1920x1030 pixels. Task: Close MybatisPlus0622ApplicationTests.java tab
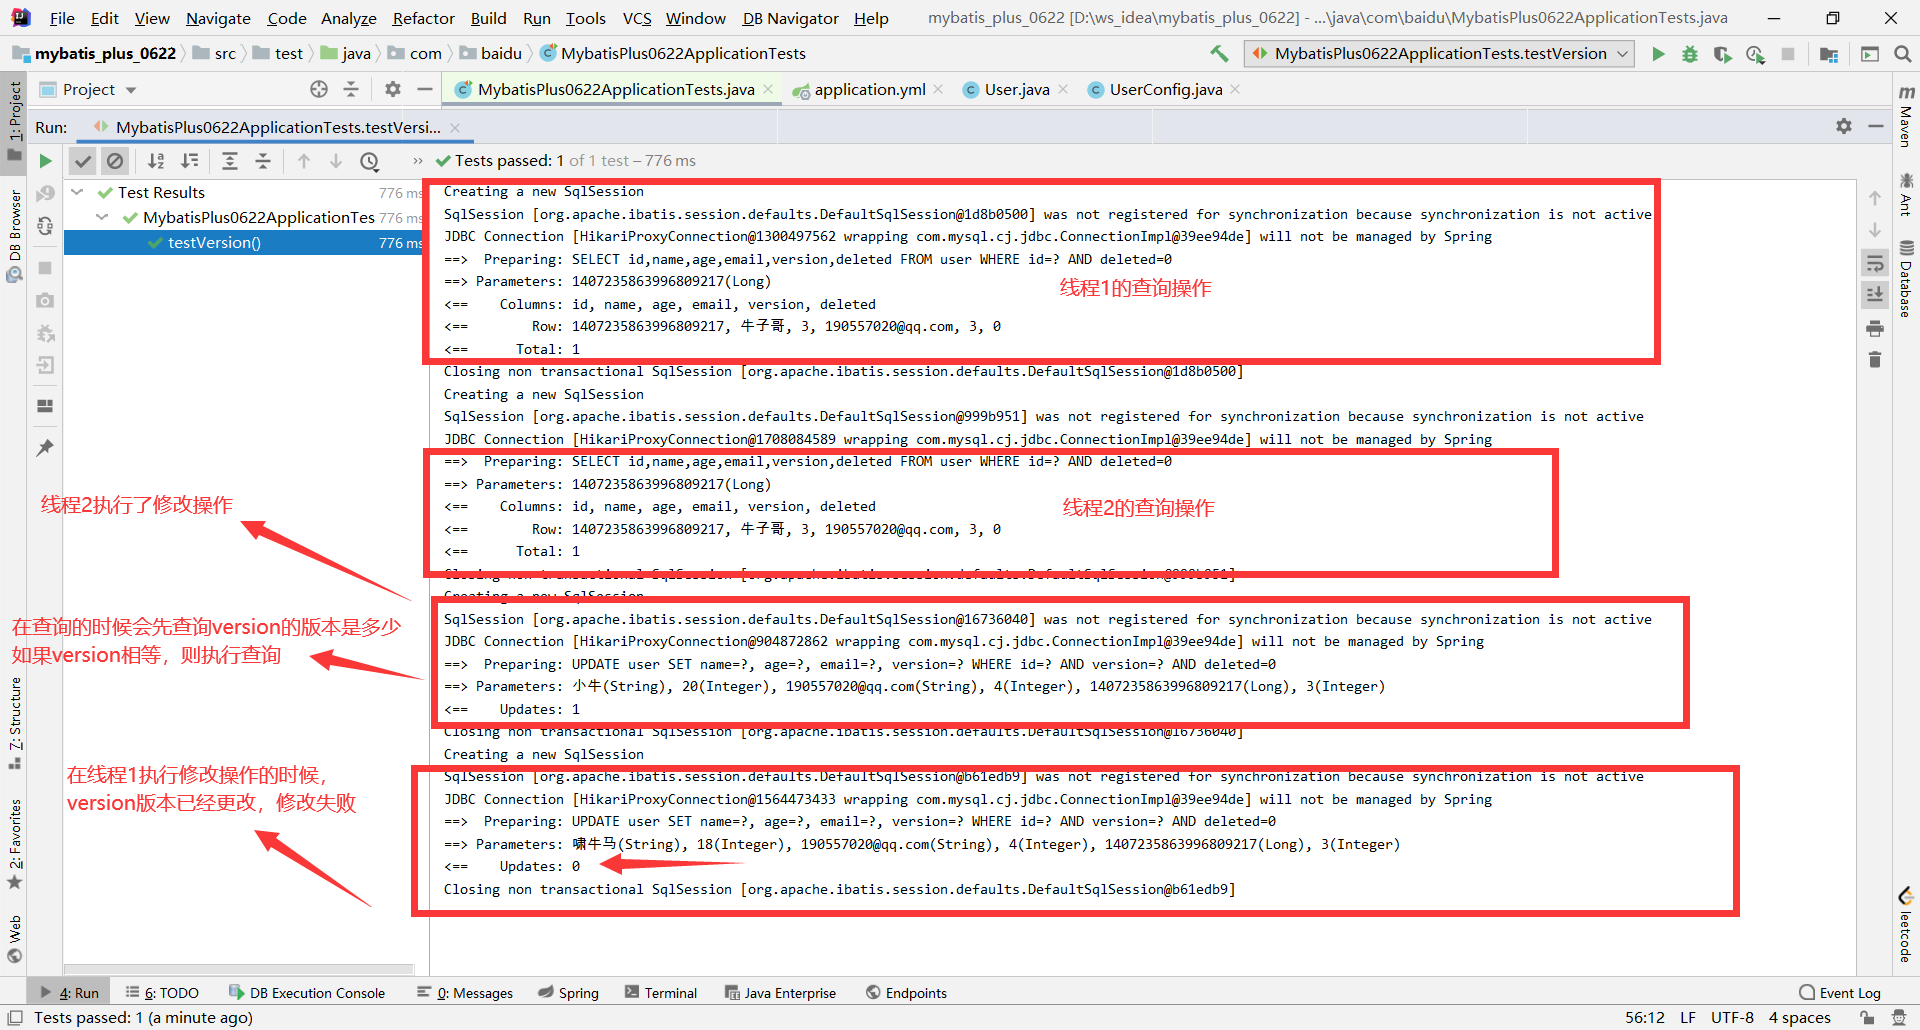(768, 89)
